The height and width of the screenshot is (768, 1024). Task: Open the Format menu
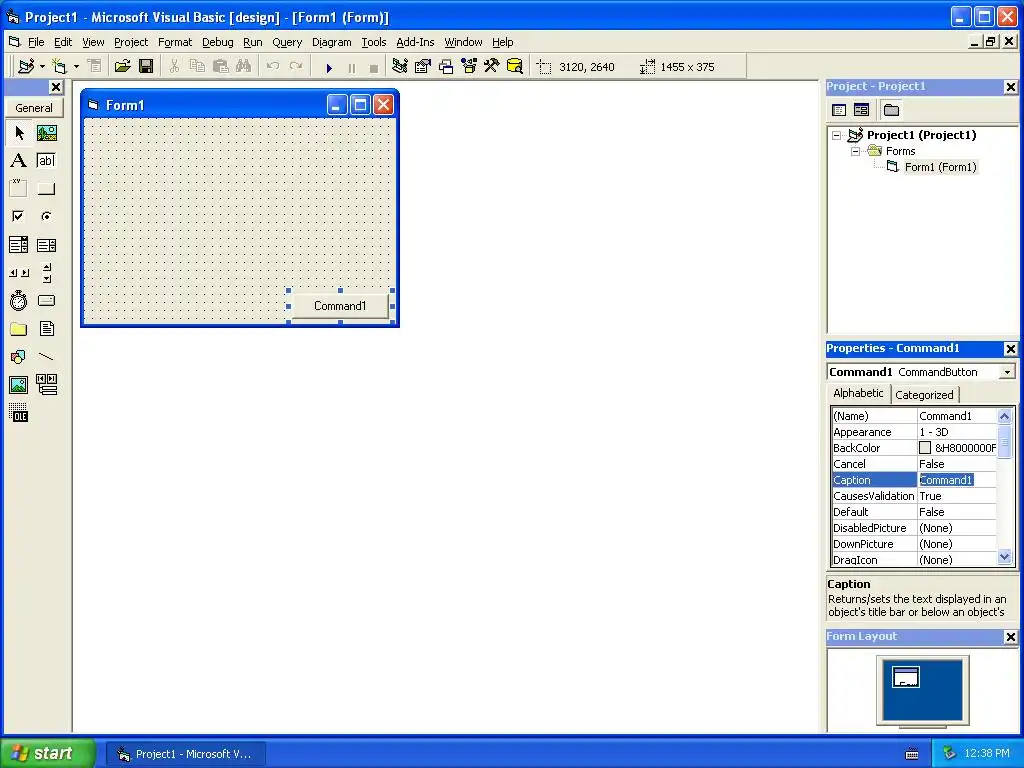(175, 42)
